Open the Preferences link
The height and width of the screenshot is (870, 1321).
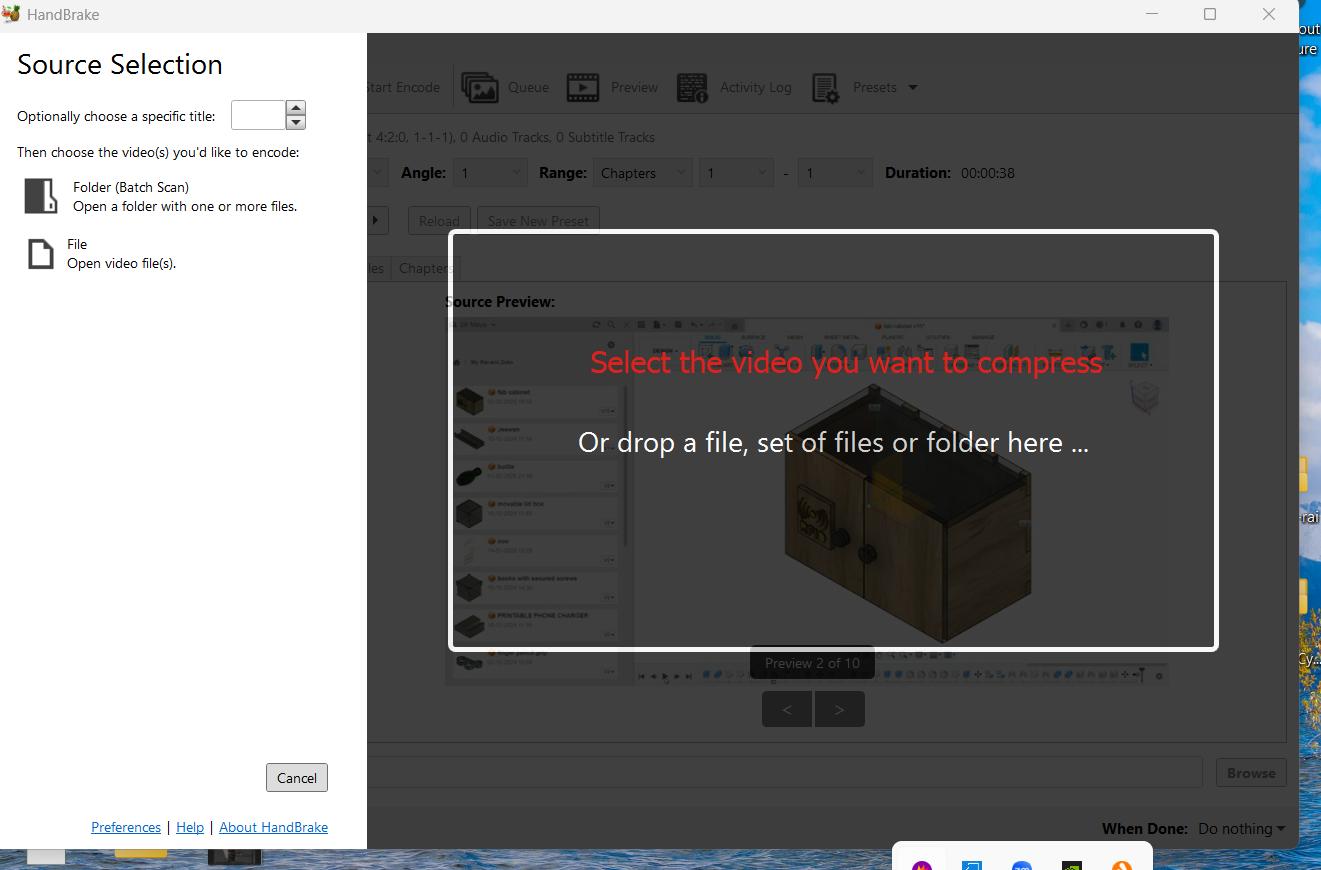126,827
